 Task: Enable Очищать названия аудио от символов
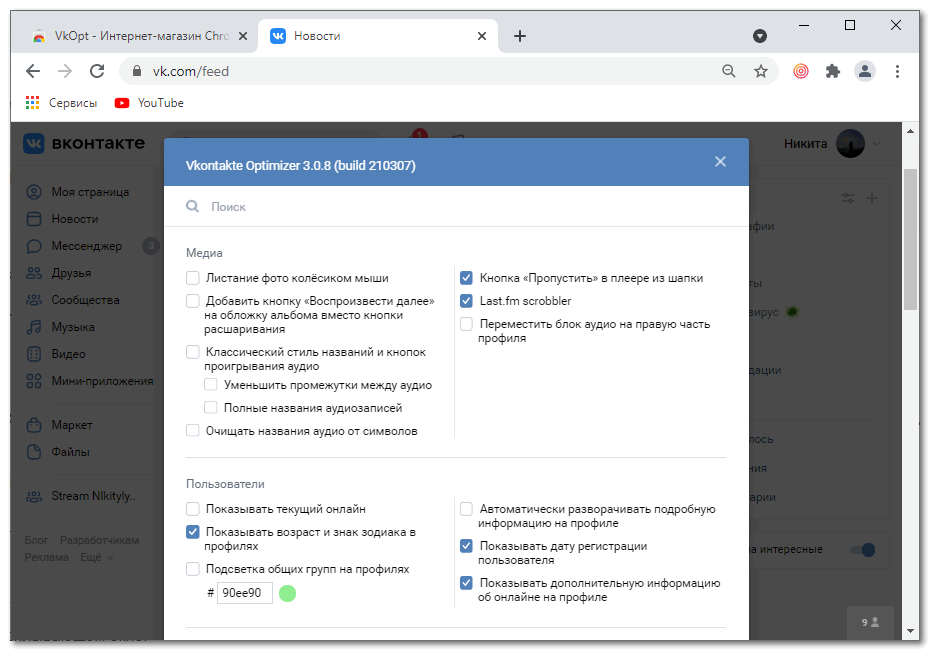pyautogui.click(x=192, y=431)
